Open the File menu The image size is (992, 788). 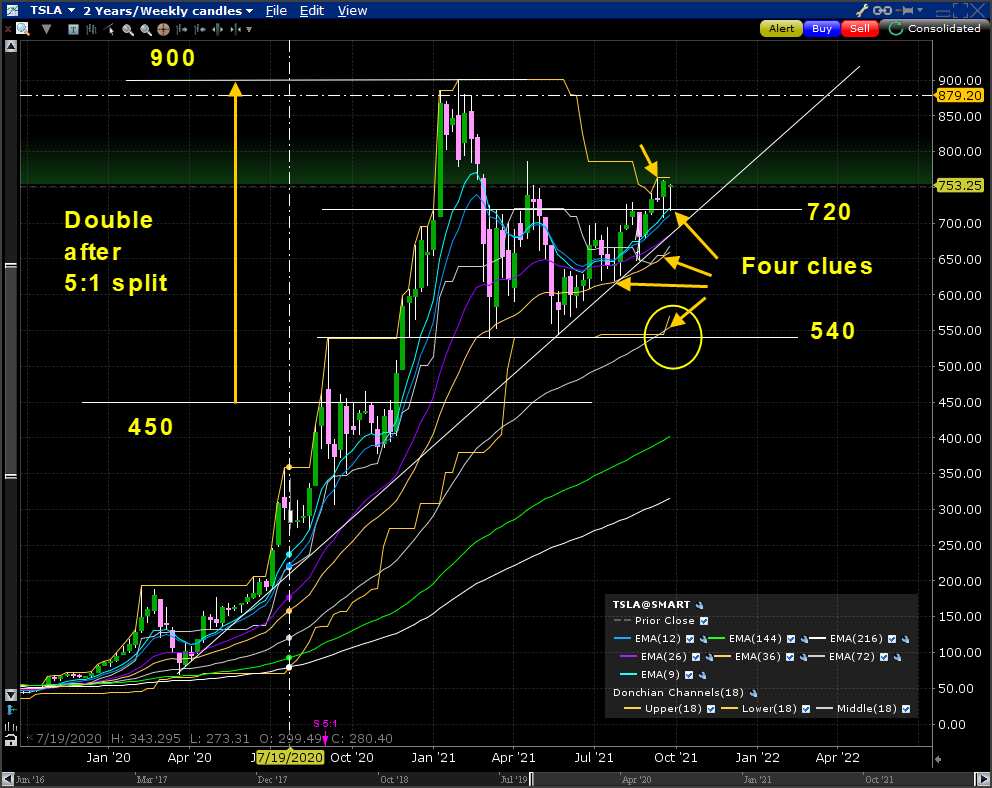pos(276,11)
